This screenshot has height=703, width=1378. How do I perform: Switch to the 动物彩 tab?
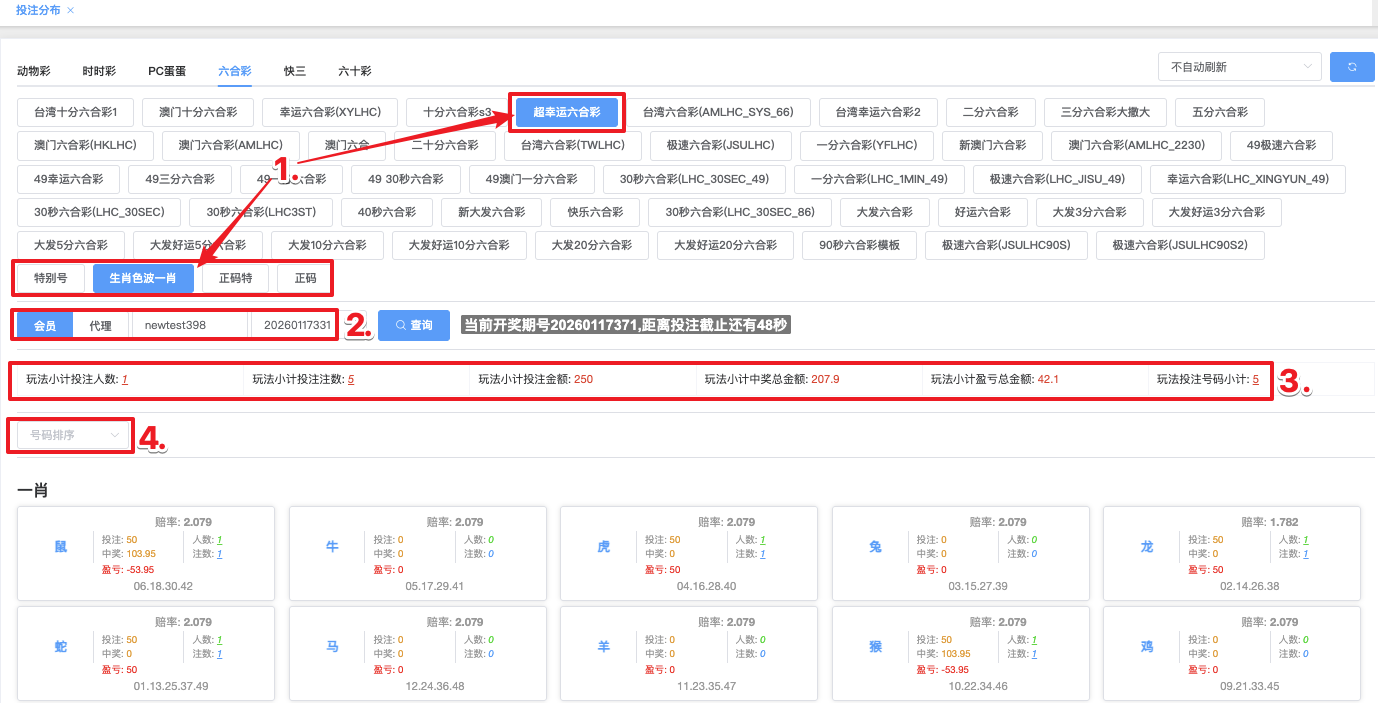34,71
